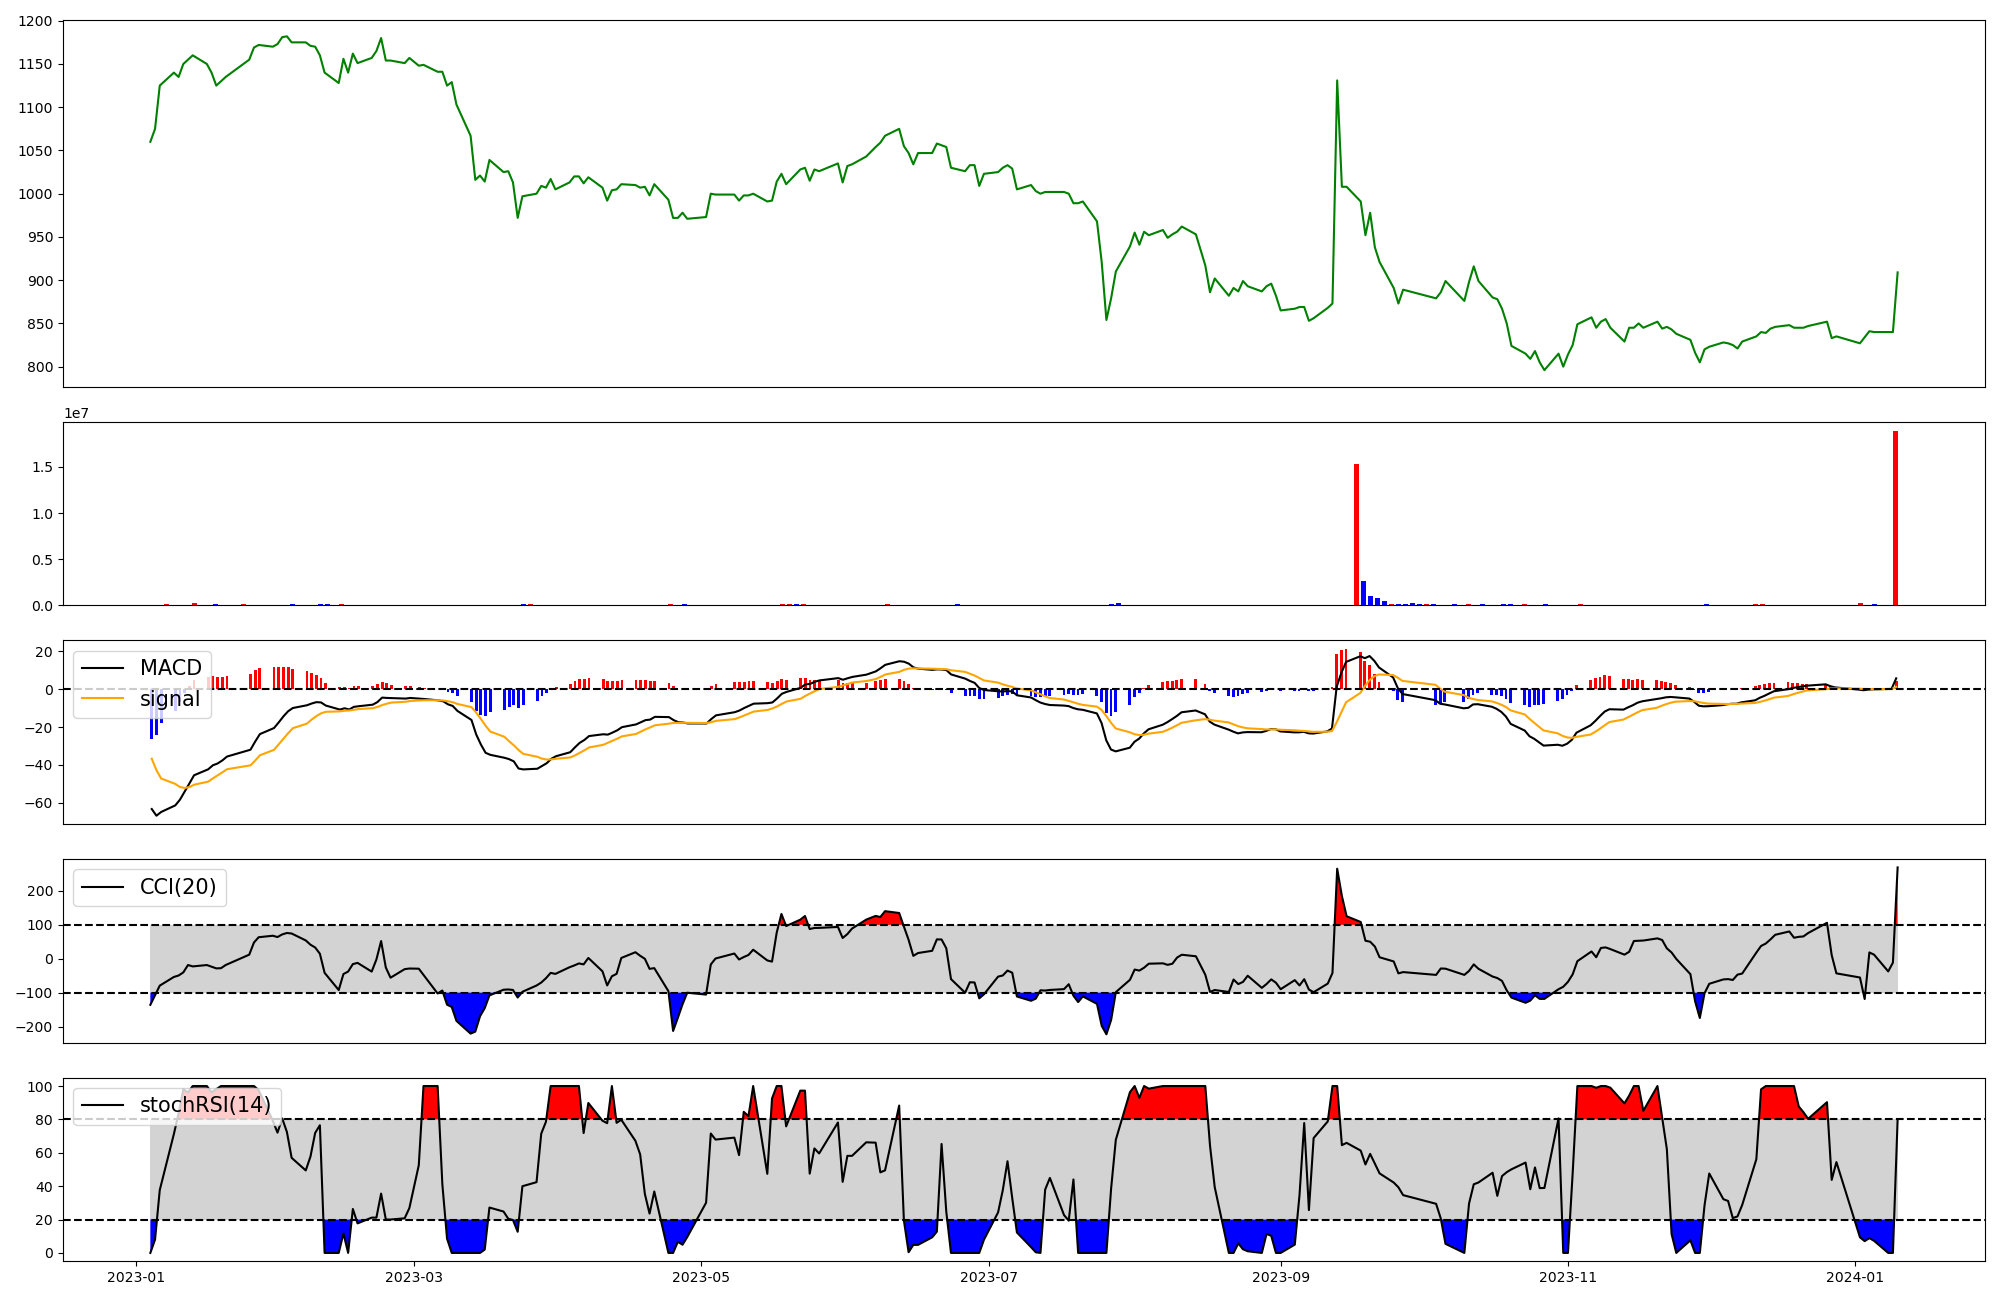Image resolution: width=2000 pixels, height=1300 pixels.
Task: Click the 80 tick on stochRSI axis
Action: tap(44, 1120)
